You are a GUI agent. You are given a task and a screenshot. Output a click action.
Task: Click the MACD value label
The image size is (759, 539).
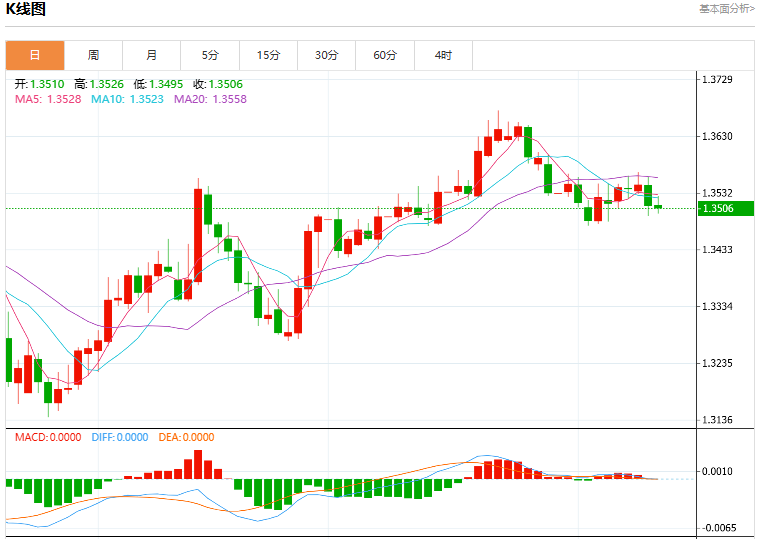pos(48,437)
